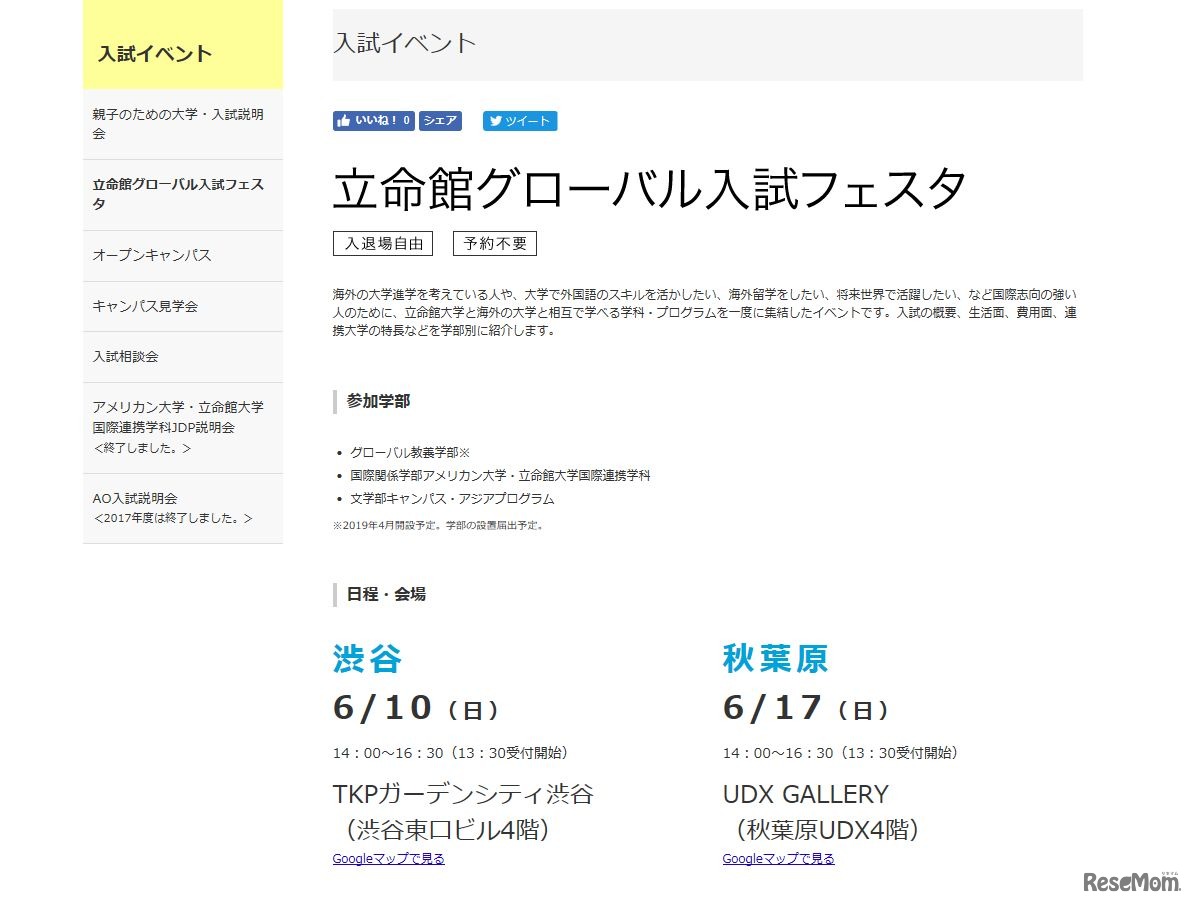Click the 入退場自由 tag label
The height and width of the screenshot is (905, 1194).
(383, 244)
